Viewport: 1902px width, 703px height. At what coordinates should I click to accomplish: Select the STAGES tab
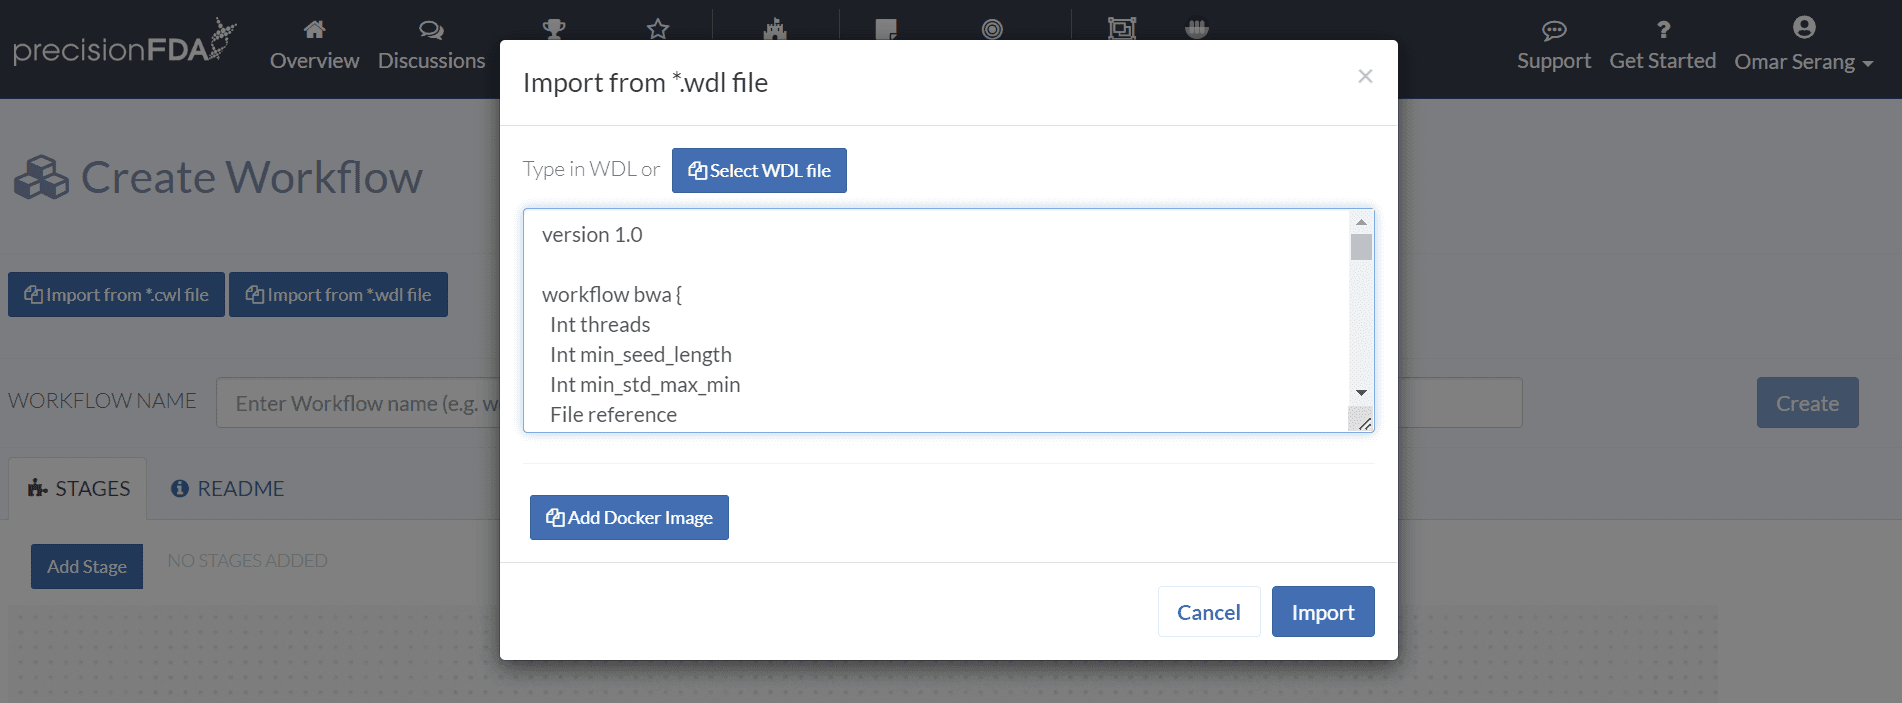click(79, 488)
